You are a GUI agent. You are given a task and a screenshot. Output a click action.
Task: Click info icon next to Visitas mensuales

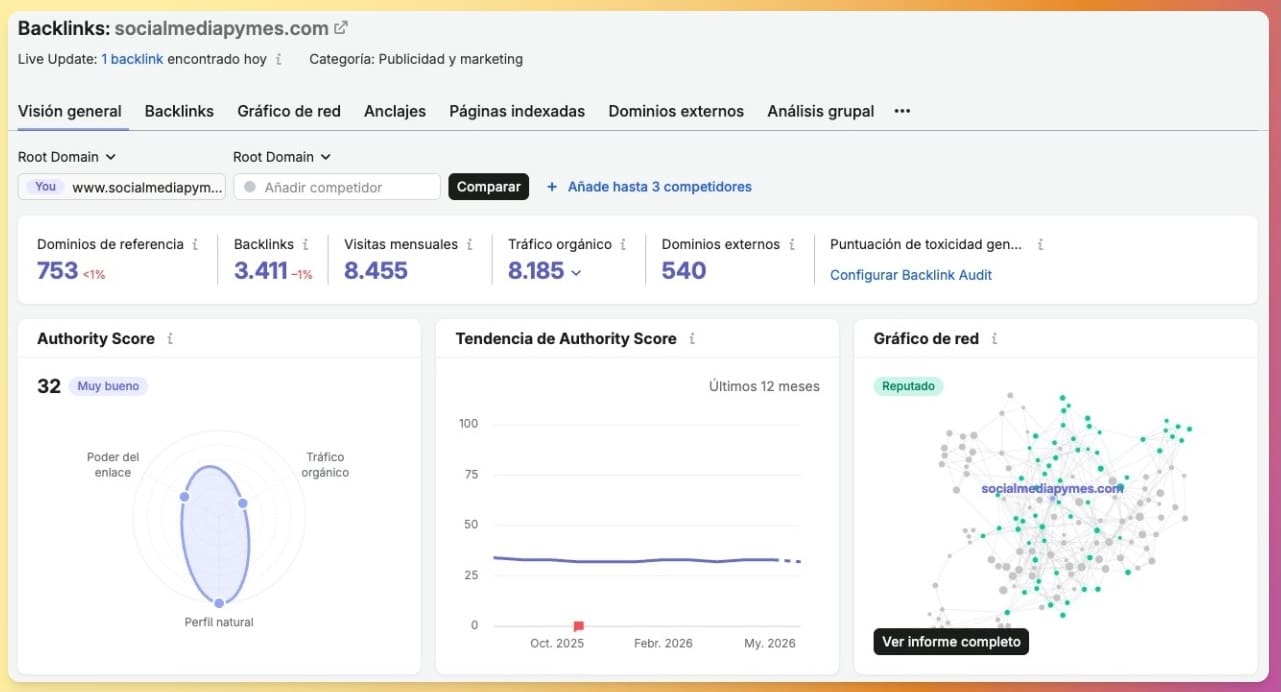(x=469, y=244)
